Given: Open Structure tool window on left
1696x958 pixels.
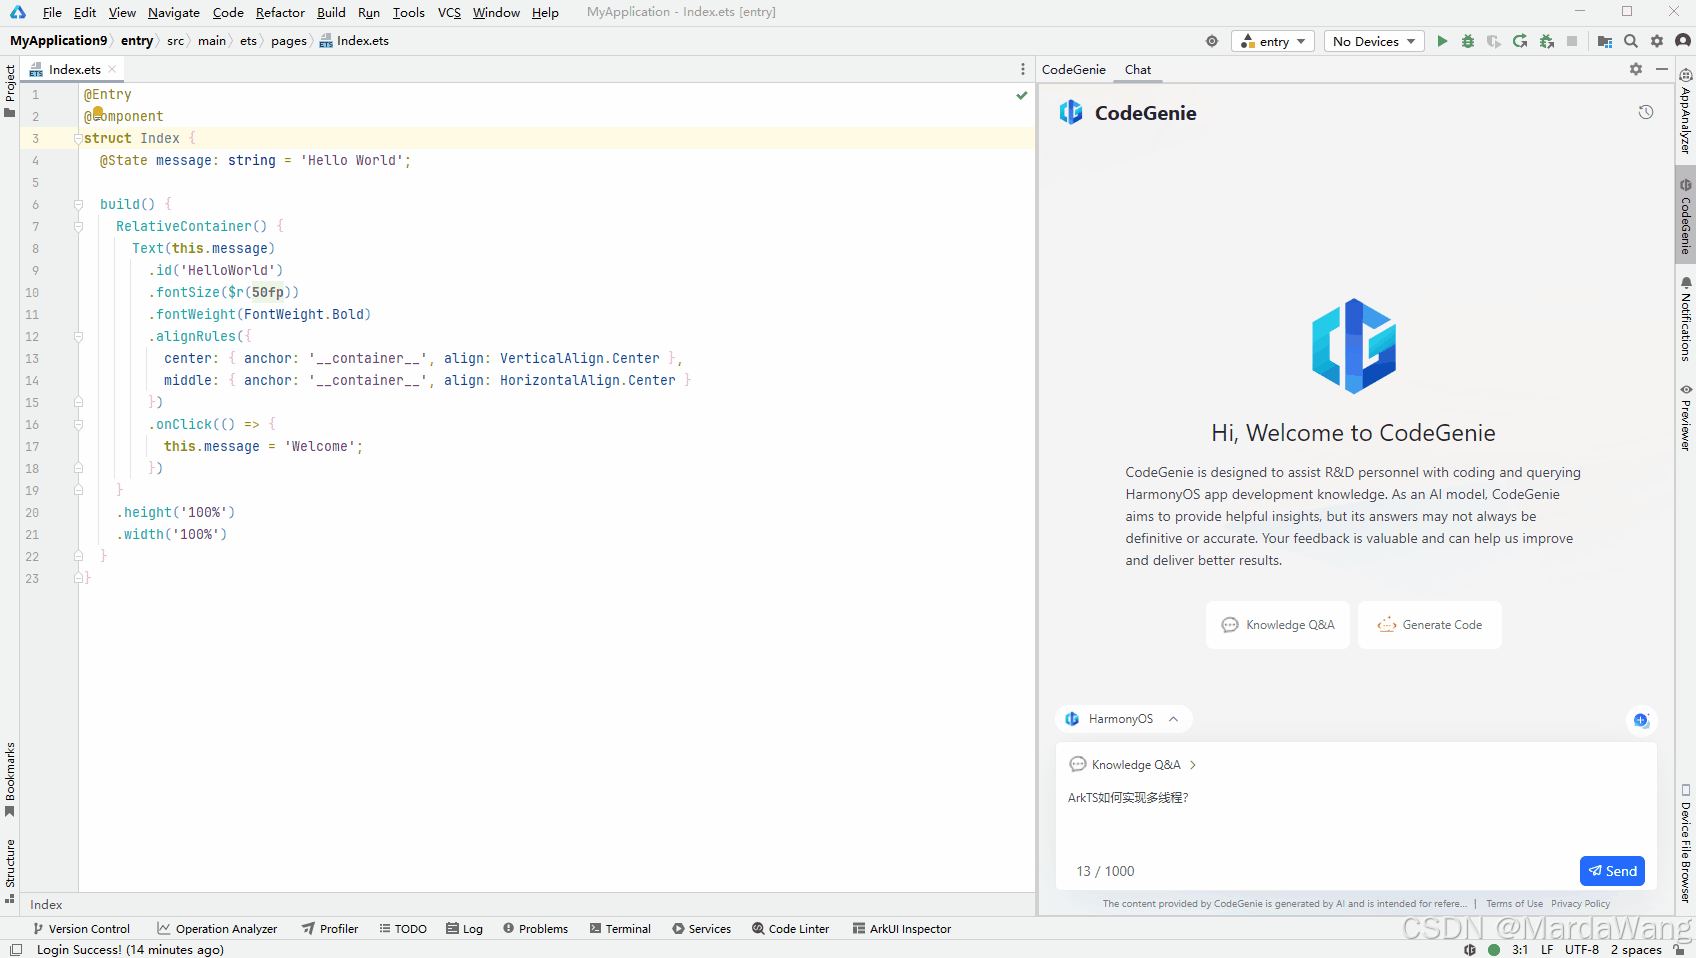Looking at the screenshot, I should (10, 871).
